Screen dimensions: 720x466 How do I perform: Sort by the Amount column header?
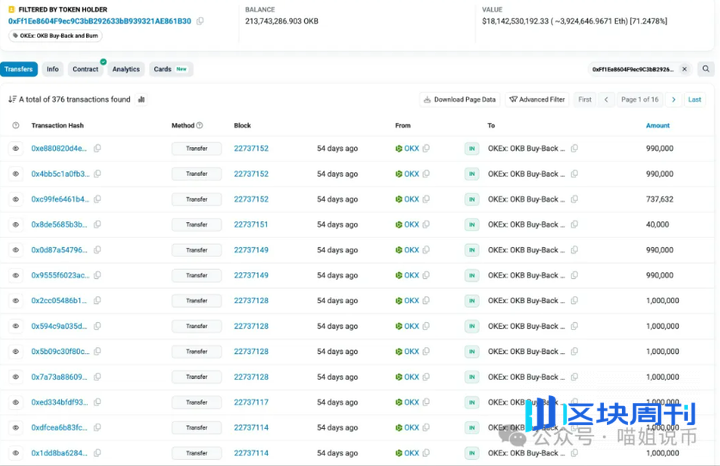coord(658,125)
